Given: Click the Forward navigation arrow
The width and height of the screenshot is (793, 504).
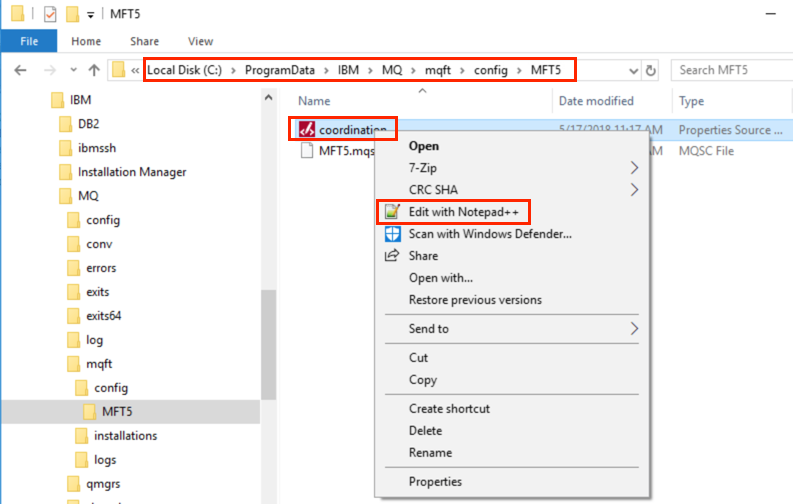Looking at the screenshot, I should [x=50, y=70].
